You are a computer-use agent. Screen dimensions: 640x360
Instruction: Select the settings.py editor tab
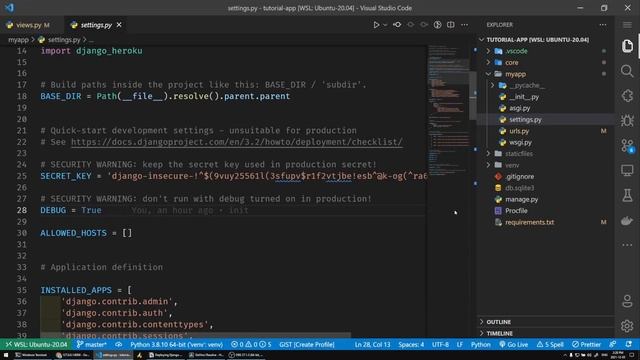pyautogui.click(x=96, y=25)
